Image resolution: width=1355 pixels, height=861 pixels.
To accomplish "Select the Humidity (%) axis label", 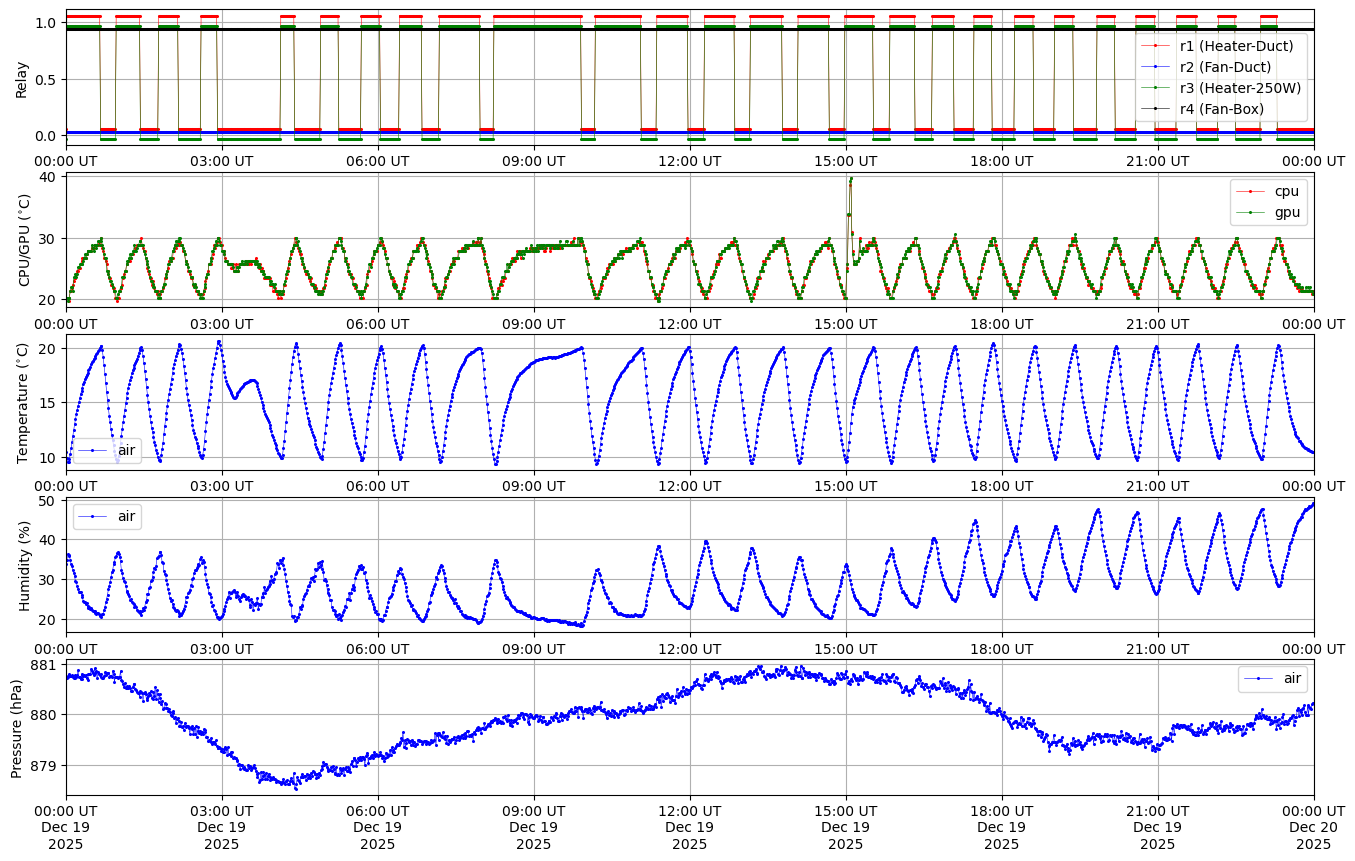I will tap(25, 565).
